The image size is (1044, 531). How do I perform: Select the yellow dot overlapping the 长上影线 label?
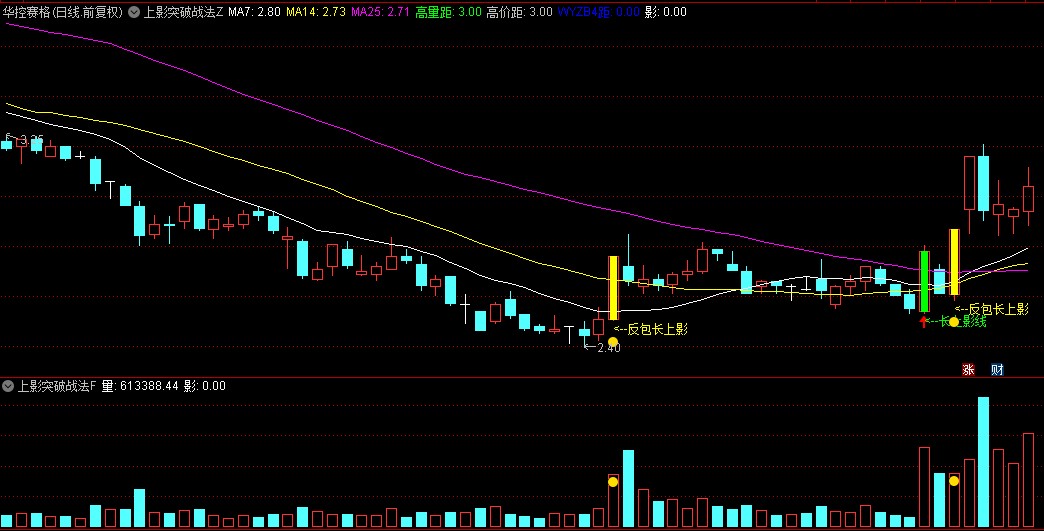point(954,322)
